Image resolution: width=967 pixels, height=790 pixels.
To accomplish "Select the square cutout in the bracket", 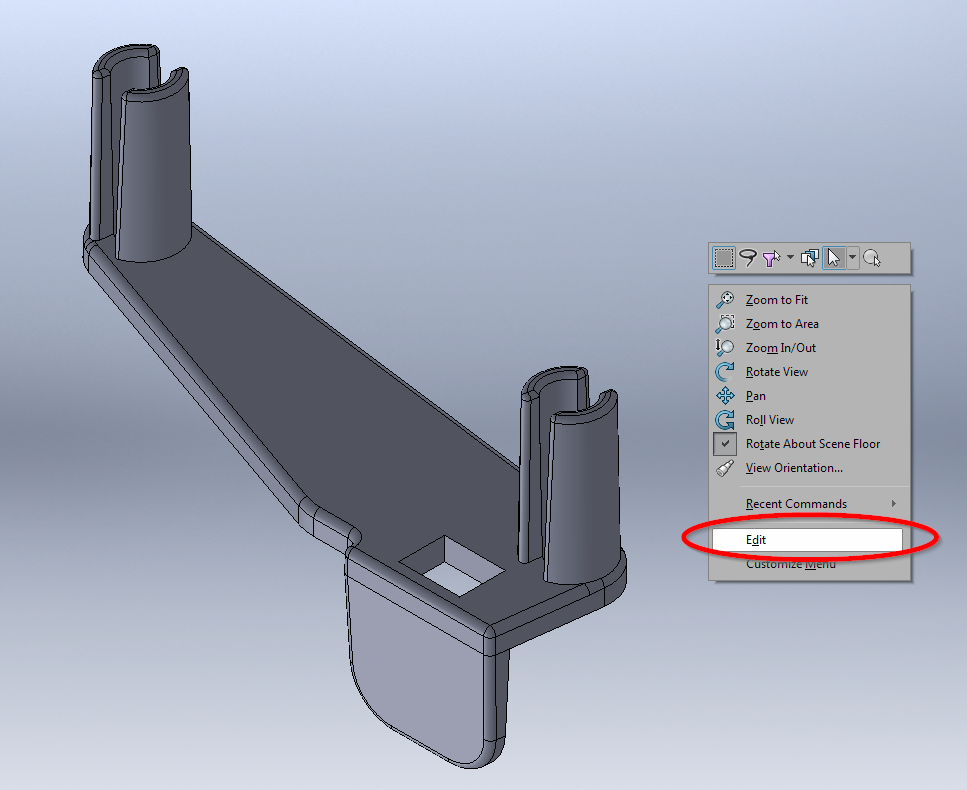I will click(x=452, y=567).
